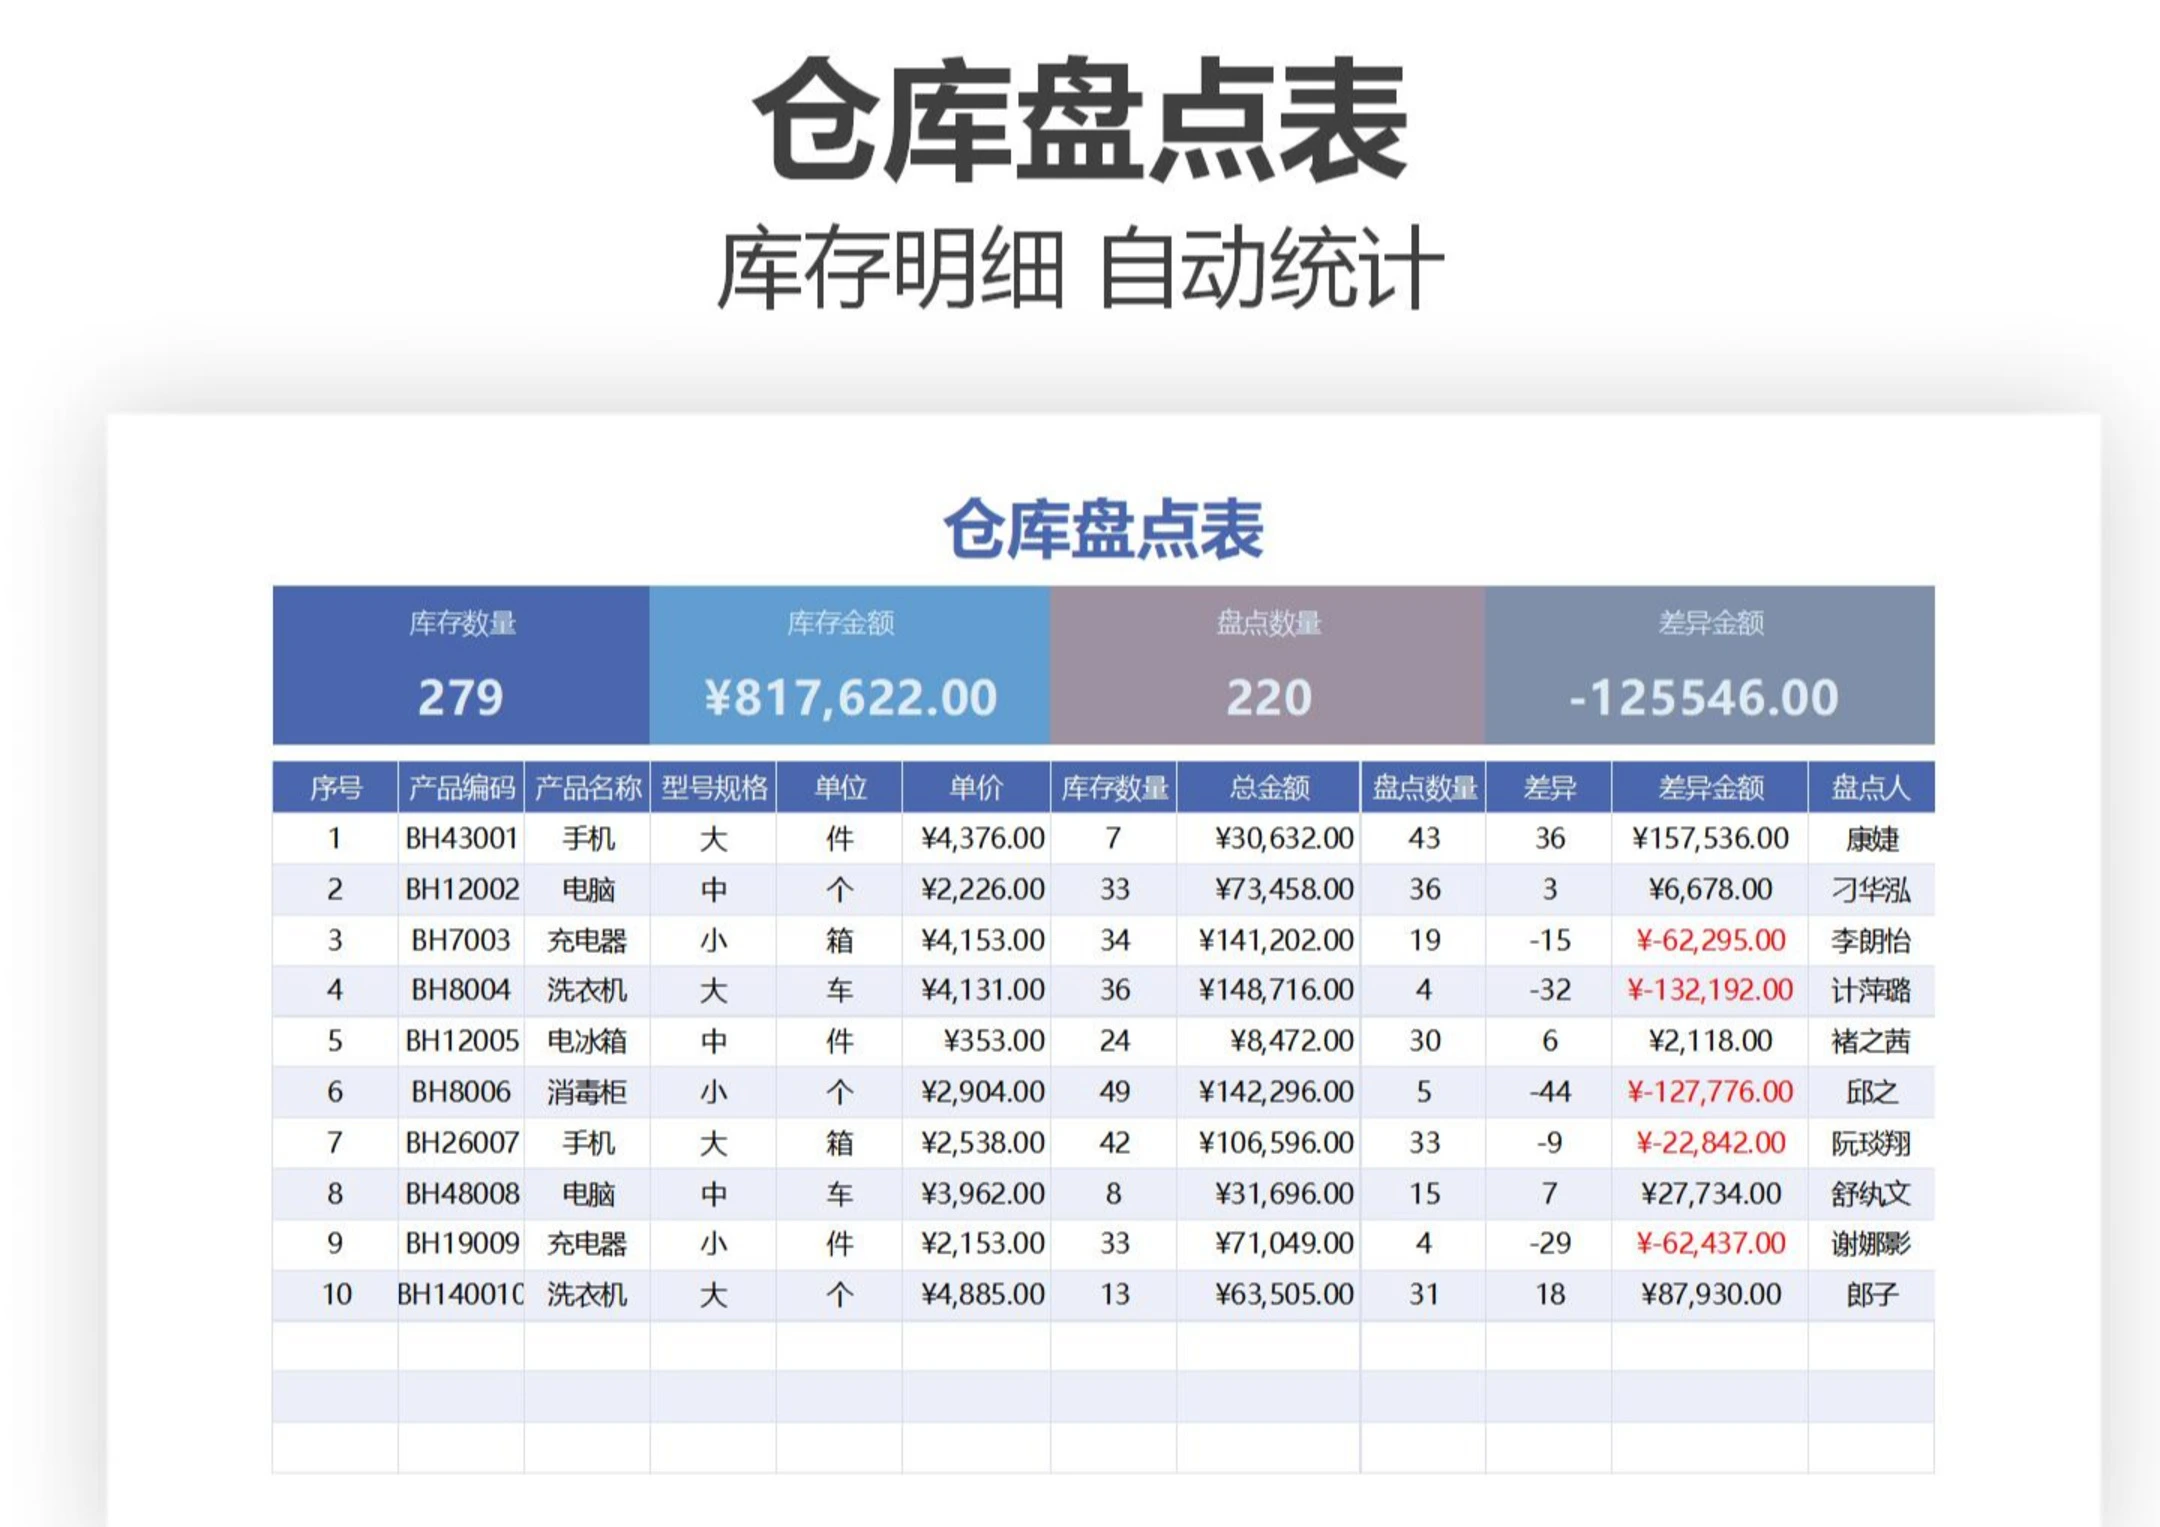Screen dimensions: 2160x1527
Task: Select the 总金额 column header
Action: pos(1268,788)
